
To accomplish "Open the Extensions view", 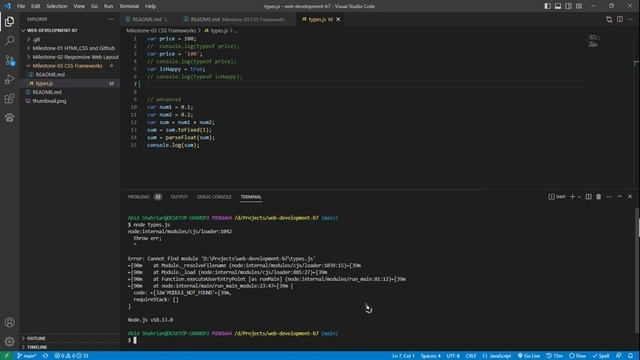I will point(9,98).
